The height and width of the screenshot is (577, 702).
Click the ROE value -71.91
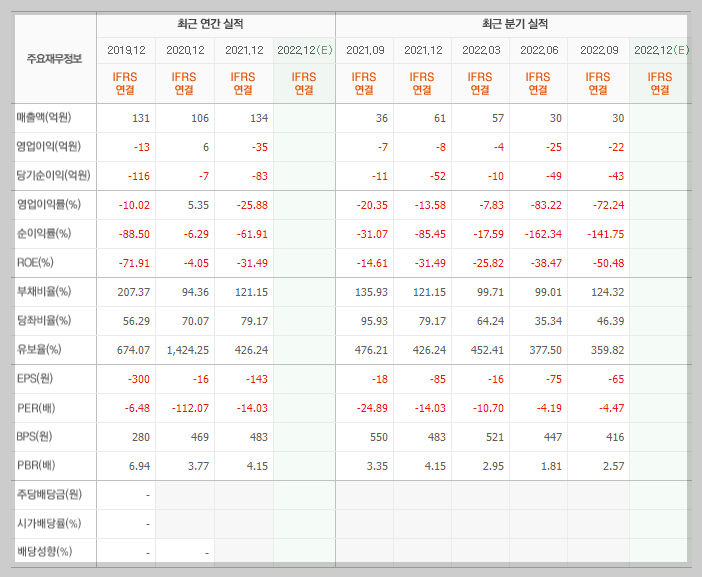point(134,263)
